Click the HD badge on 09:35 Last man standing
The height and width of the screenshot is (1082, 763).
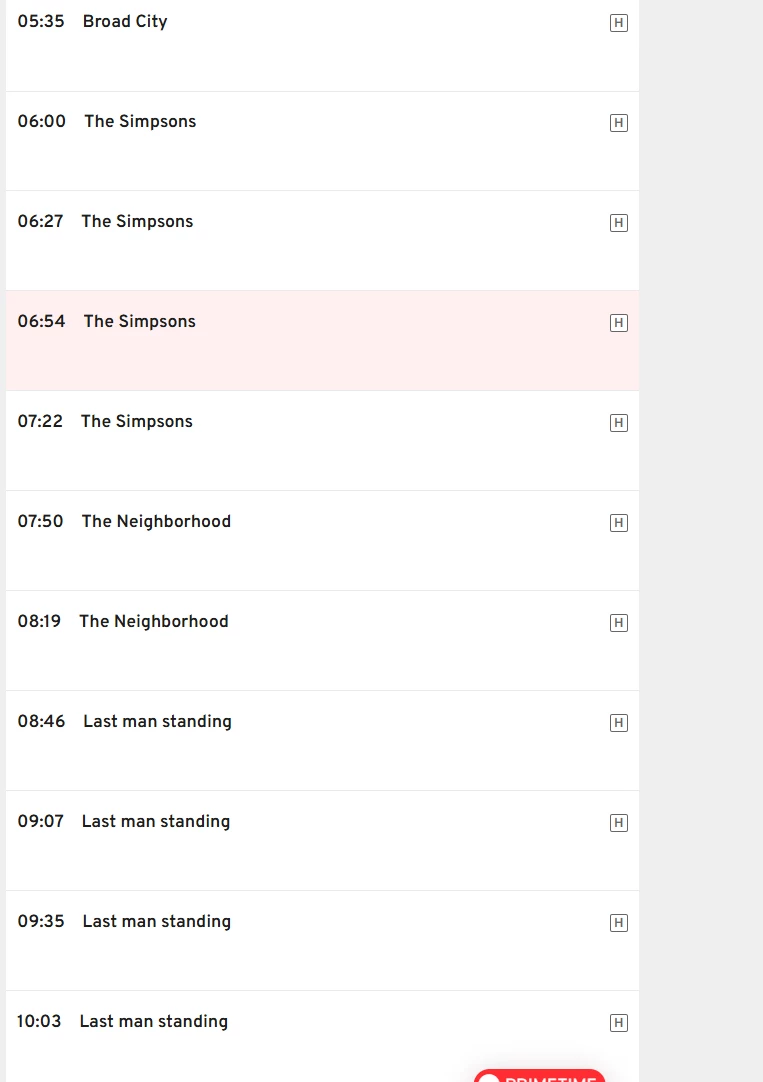point(619,923)
